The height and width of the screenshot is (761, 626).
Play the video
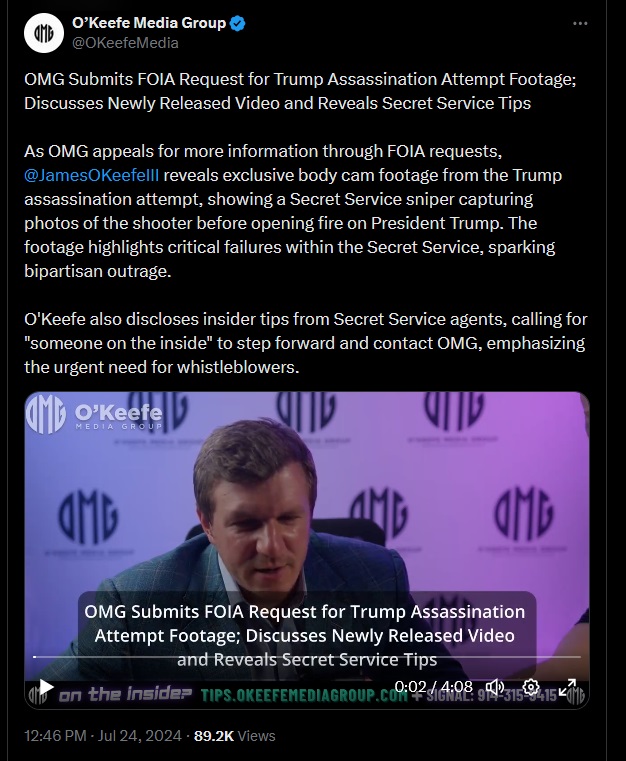(46, 687)
